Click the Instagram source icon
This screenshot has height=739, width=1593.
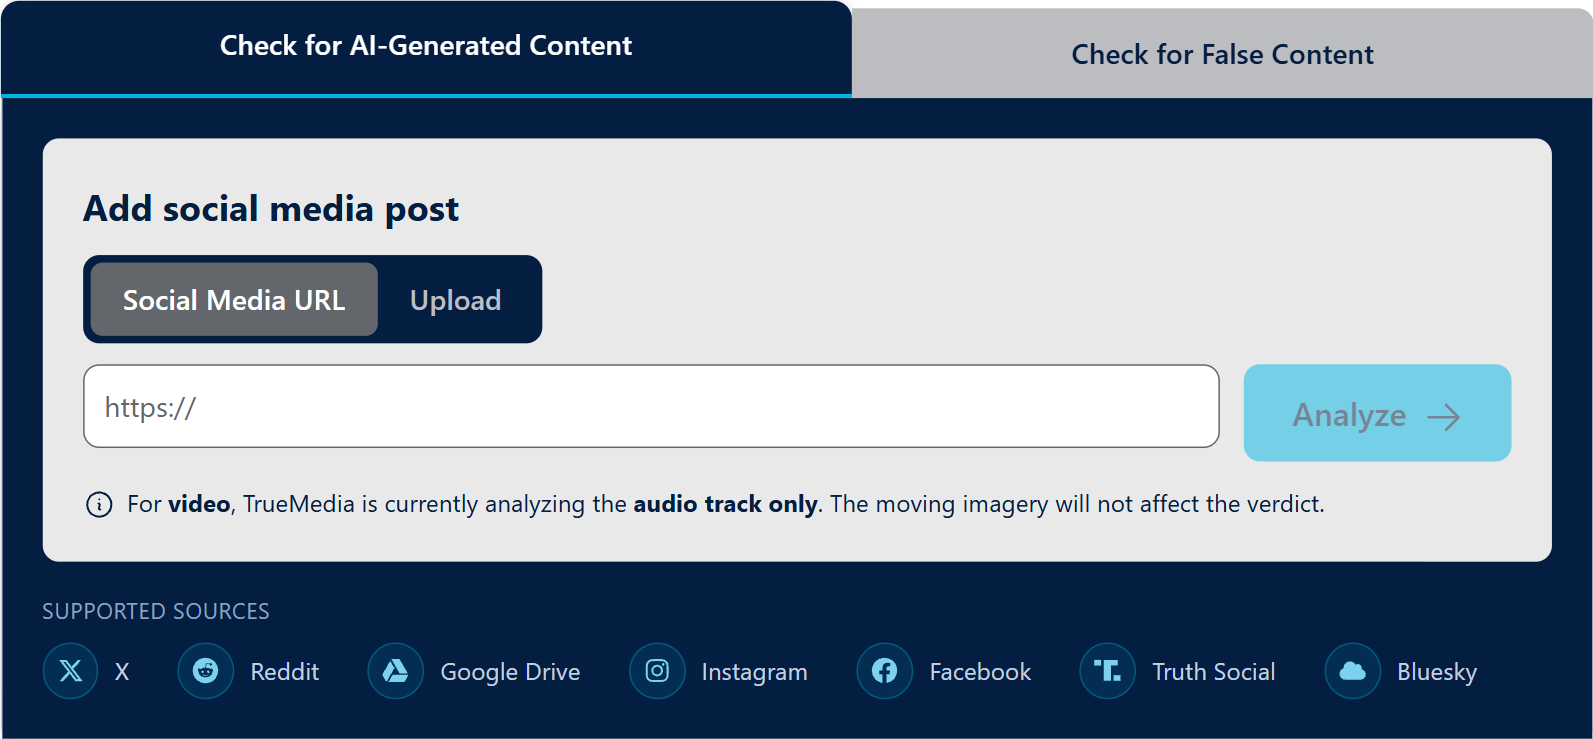[x=657, y=671]
